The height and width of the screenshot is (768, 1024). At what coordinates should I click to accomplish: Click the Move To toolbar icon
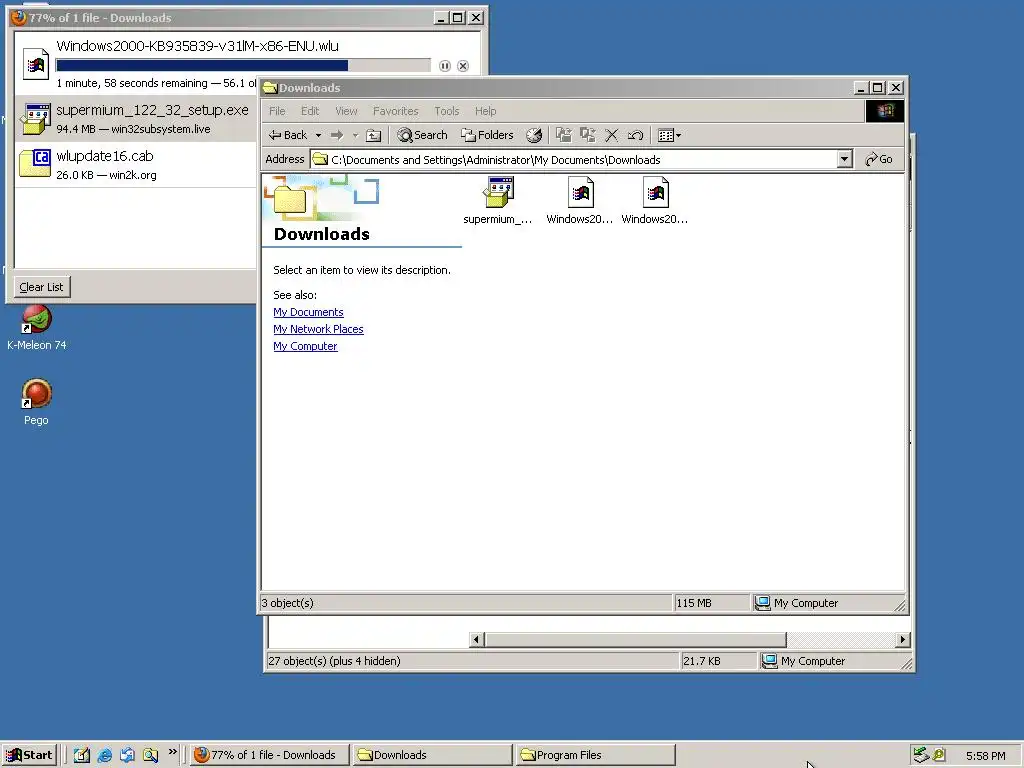[564, 135]
